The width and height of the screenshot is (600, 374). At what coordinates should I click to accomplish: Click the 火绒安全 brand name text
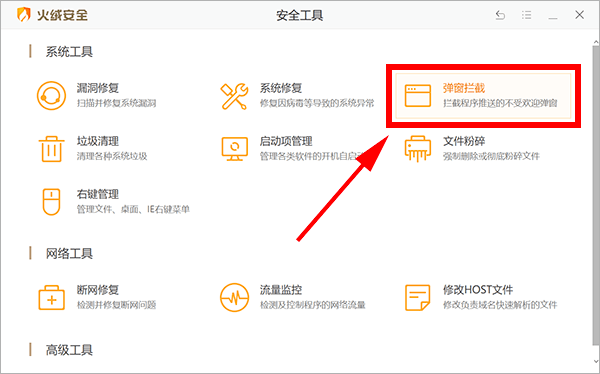click(62, 15)
